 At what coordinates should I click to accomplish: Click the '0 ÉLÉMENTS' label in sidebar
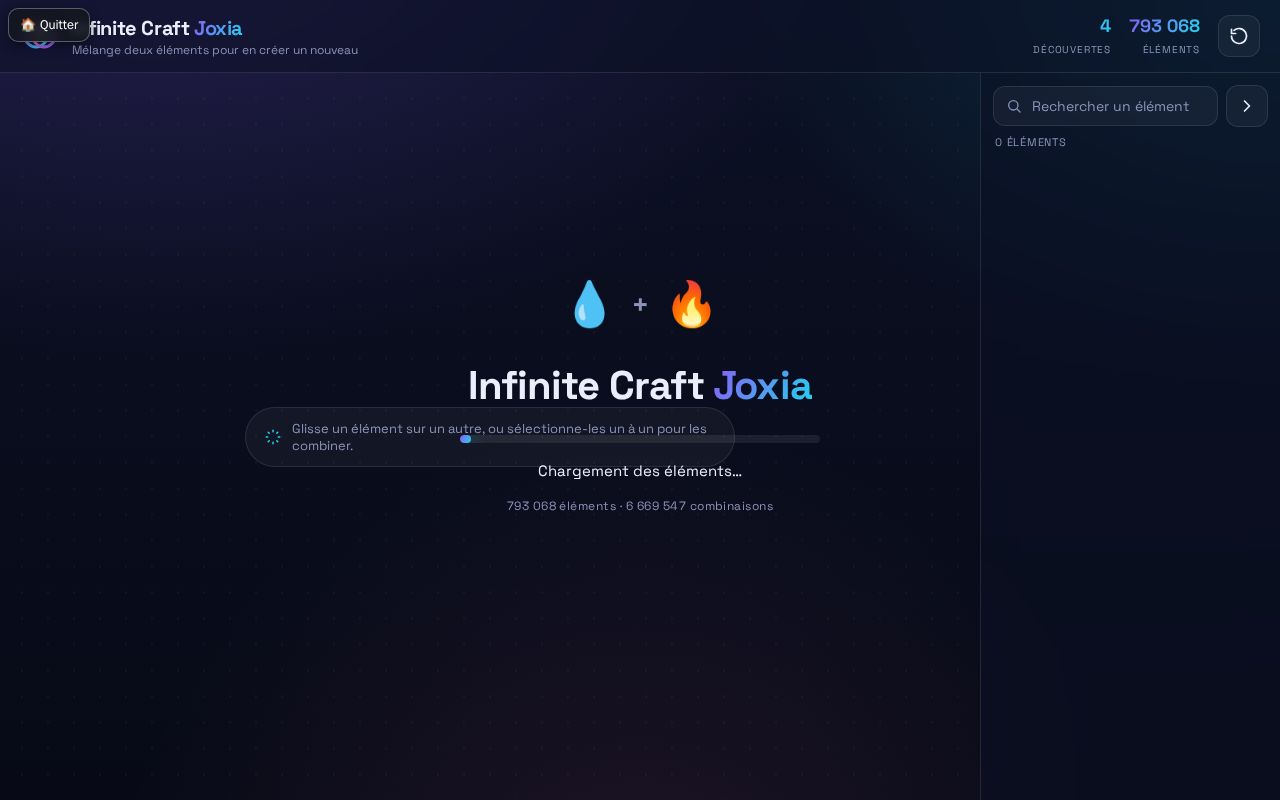[x=1030, y=142]
